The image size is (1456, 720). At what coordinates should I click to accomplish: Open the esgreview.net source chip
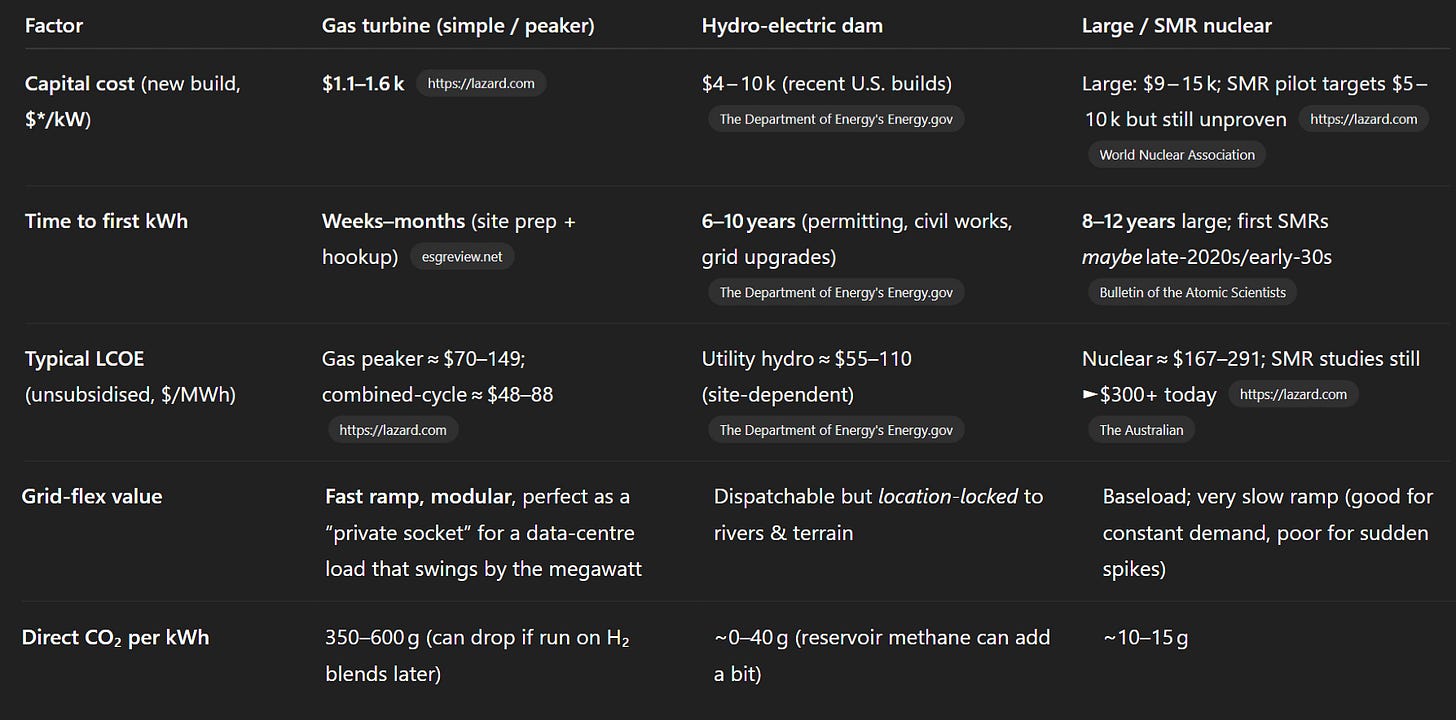(462, 256)
